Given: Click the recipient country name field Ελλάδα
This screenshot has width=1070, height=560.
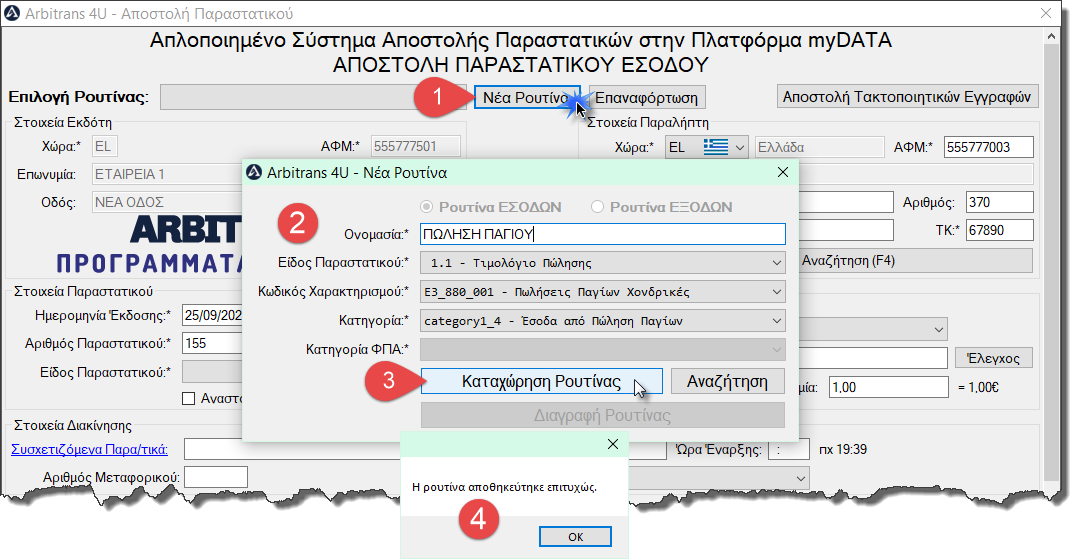Looking at the screenshot, I should [x=820, y=147].
